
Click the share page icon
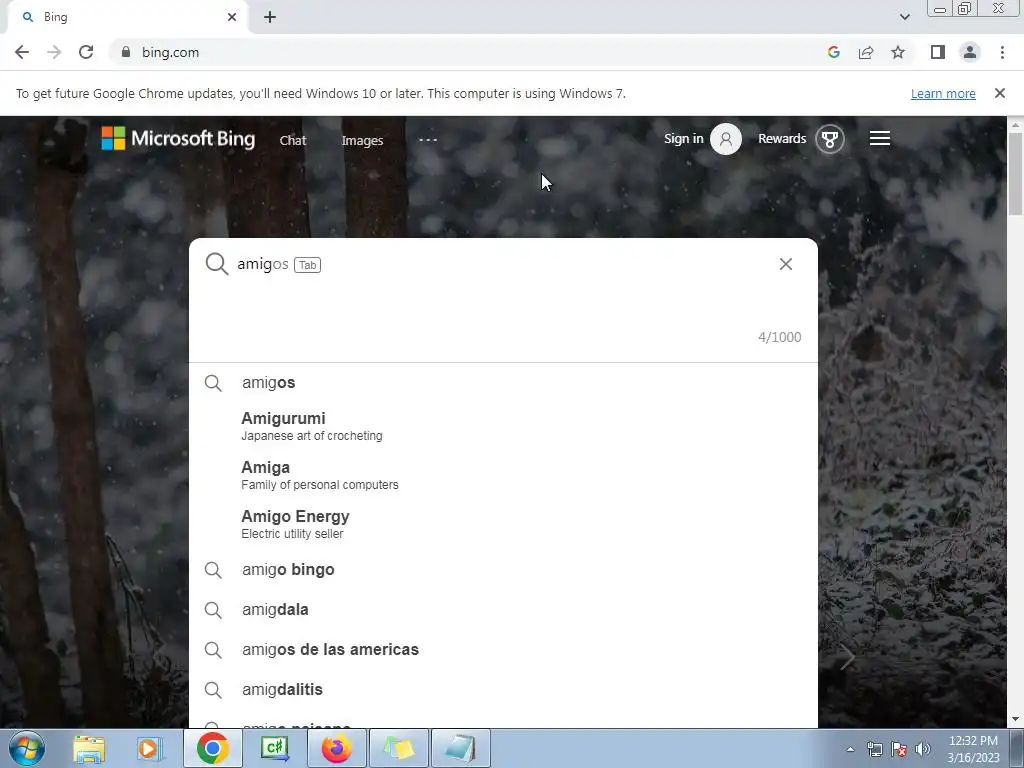[866, 52]
